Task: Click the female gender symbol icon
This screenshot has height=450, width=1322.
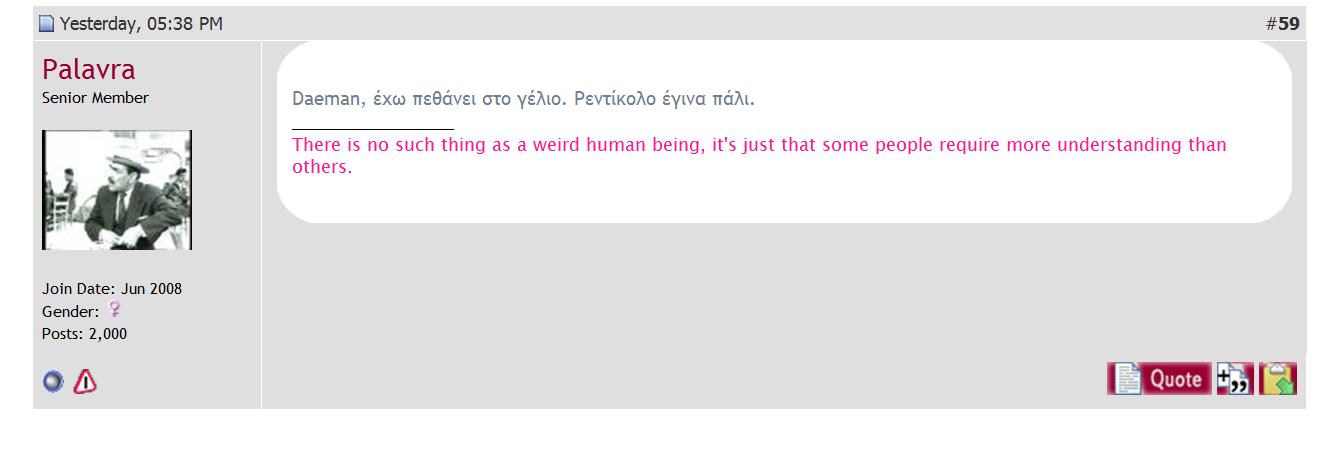Action: pos(113,310)
